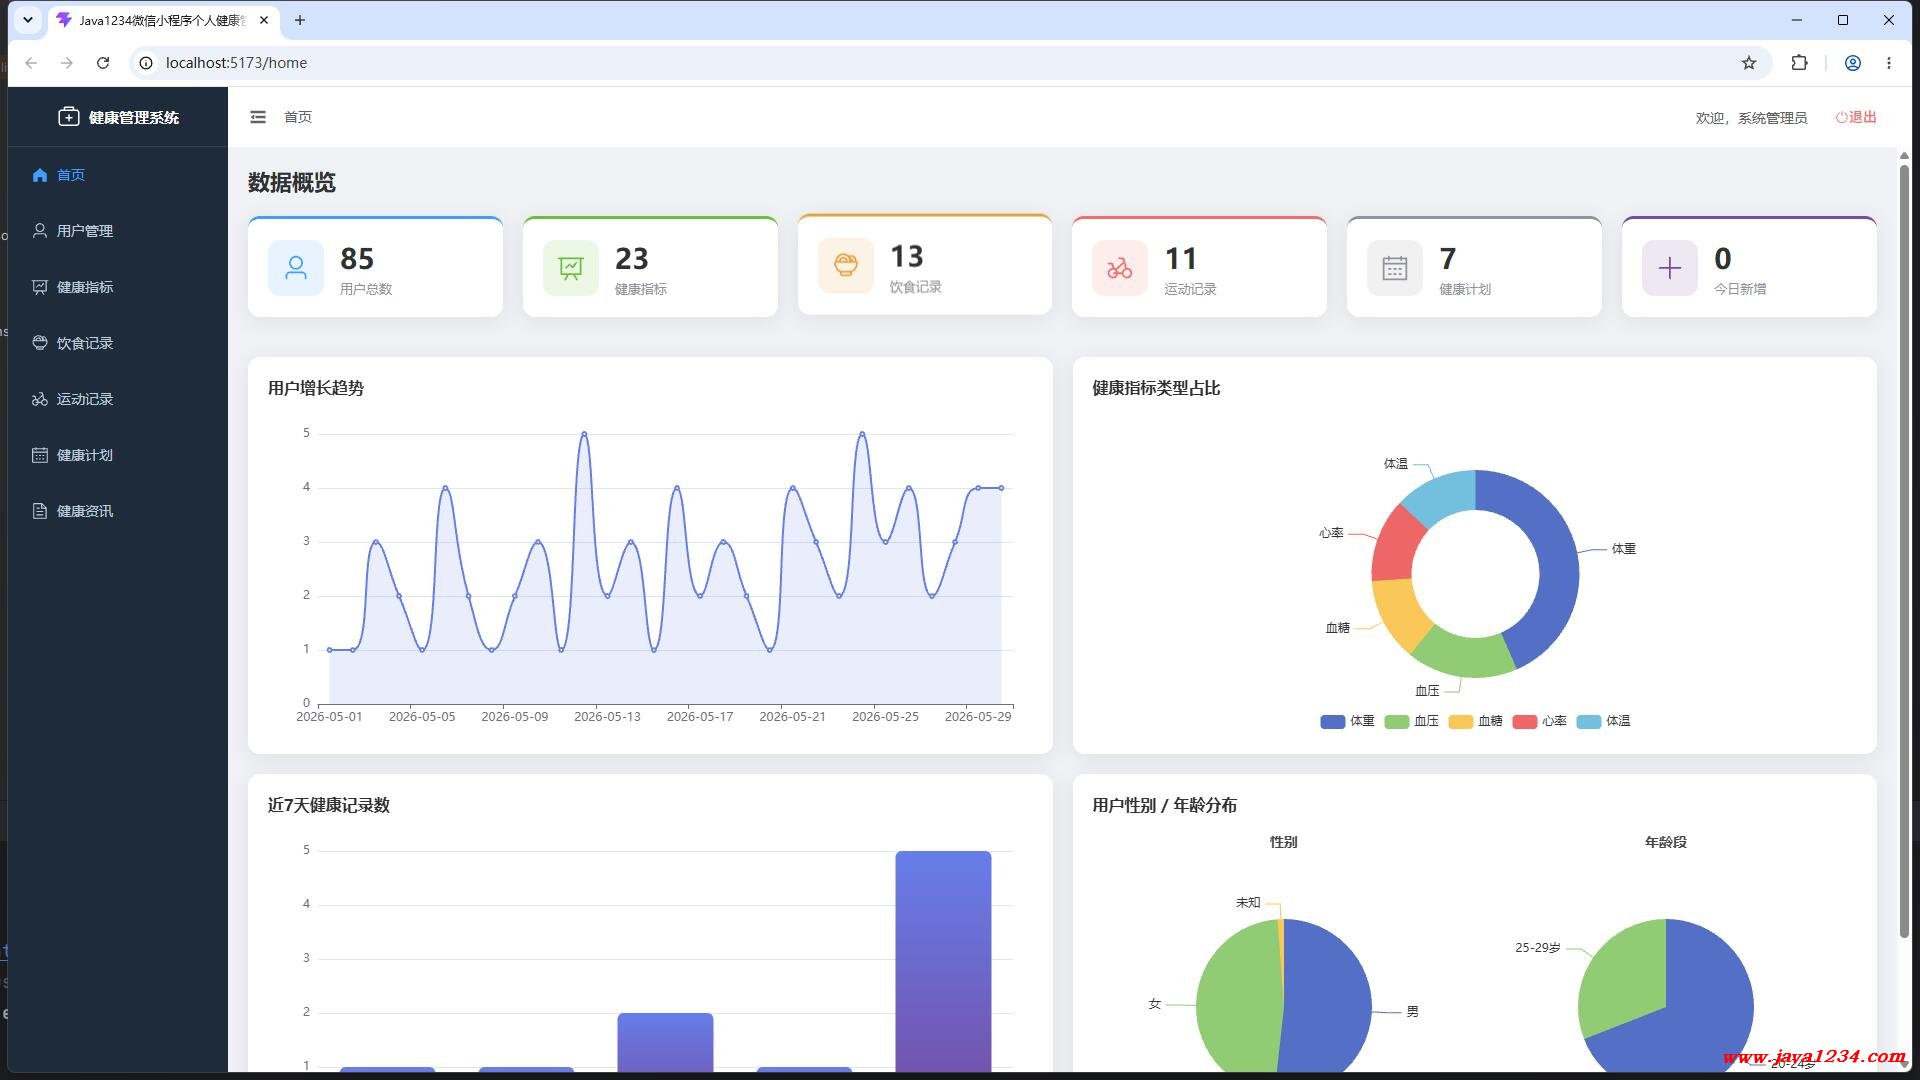Click the chart board icon beside 健康指标 menu

coord(40,287)
